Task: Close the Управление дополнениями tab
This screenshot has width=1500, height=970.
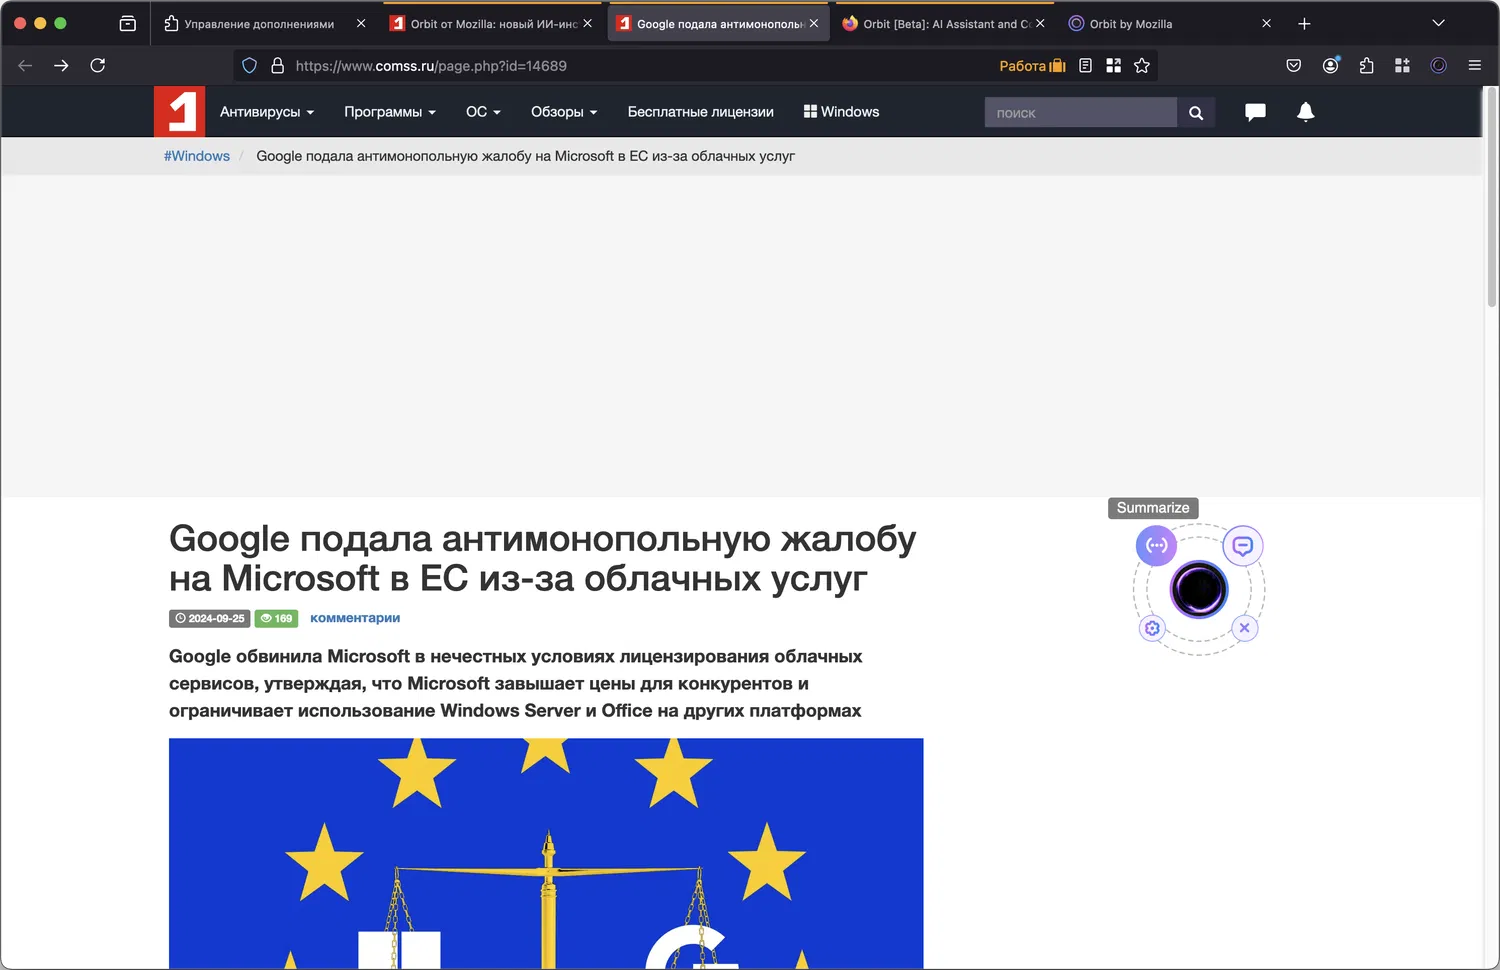Action: coord(361,24)
